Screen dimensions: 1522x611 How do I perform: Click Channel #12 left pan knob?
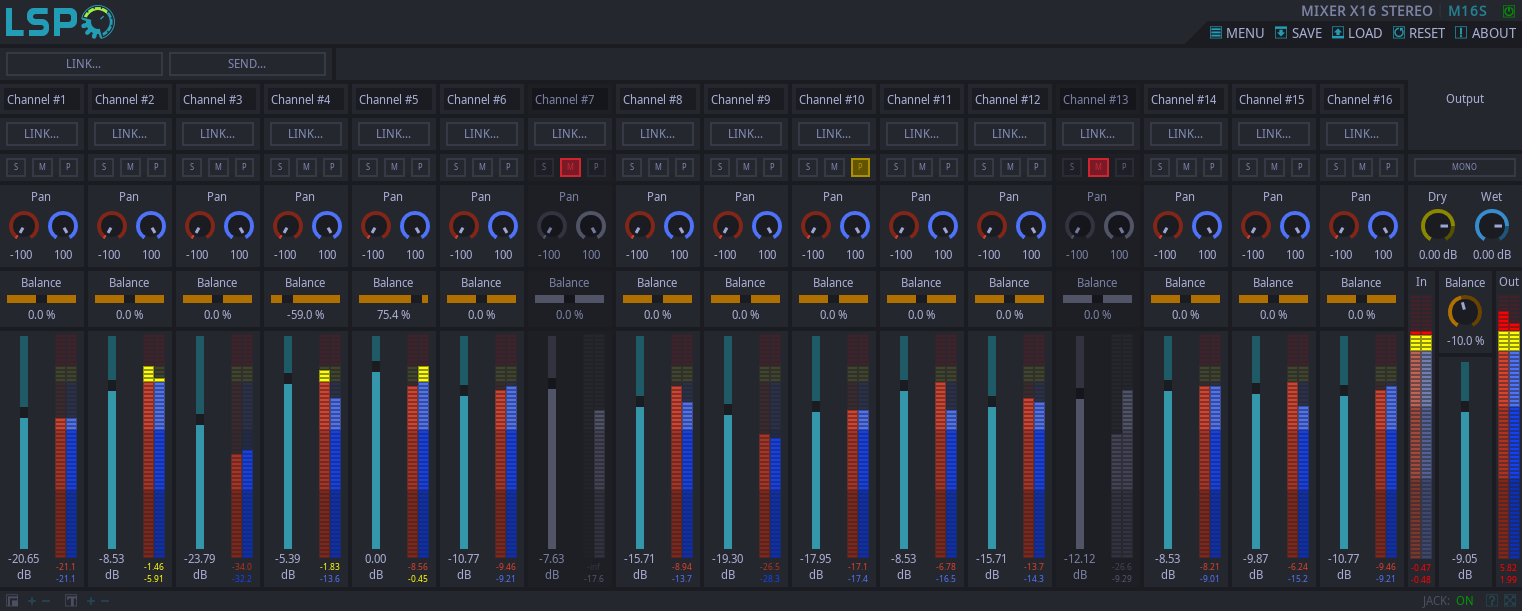click(x=991, y=227)
